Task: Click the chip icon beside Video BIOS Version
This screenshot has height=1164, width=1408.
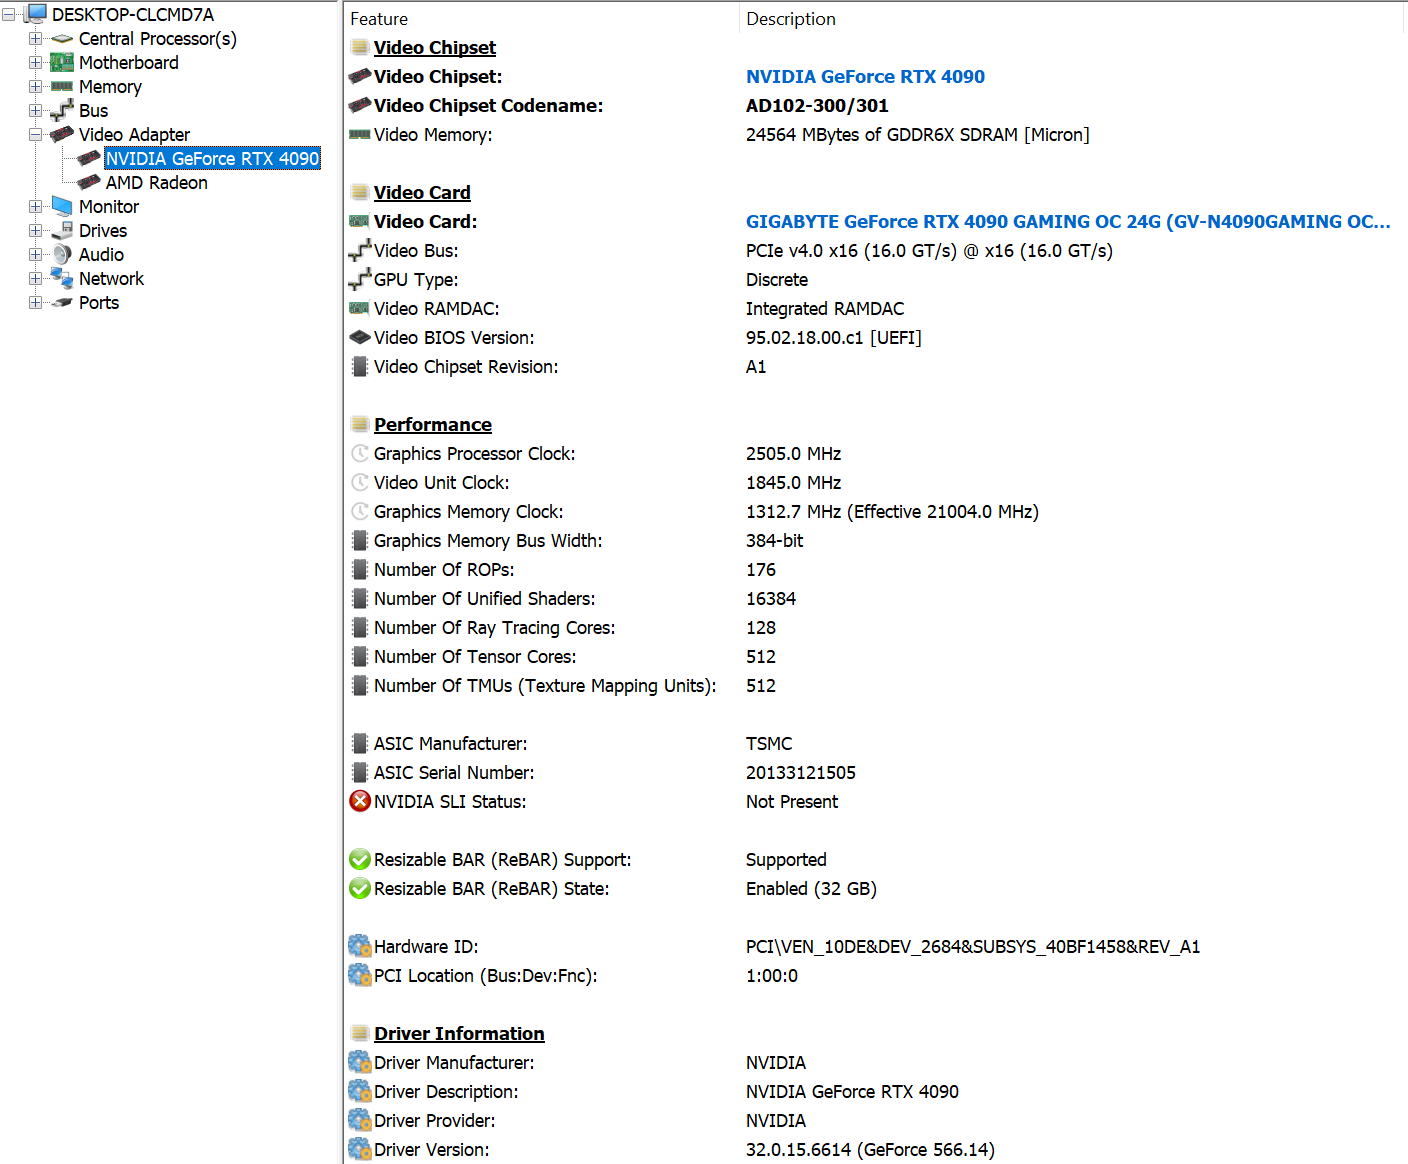Action: (x=360, y=337)
